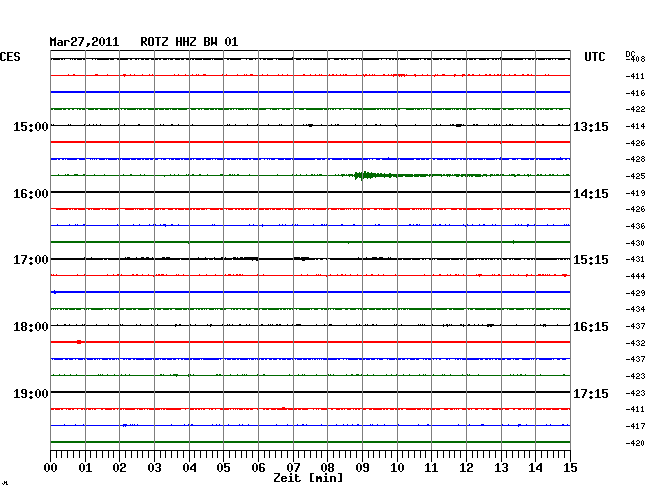Click the DC offset value -408
Screen dimensions: 650x494
636,59
